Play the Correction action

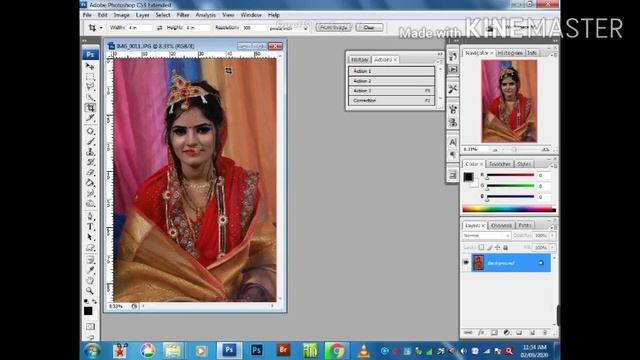pos(391,100)
